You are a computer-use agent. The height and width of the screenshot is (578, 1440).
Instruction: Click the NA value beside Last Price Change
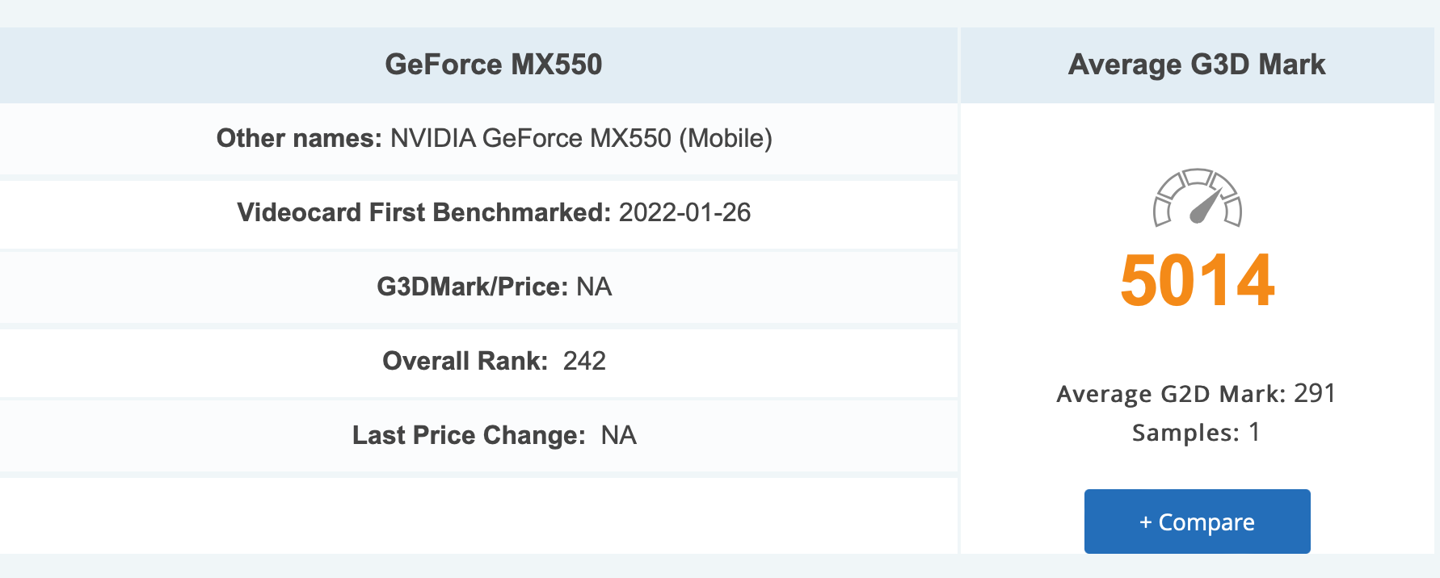tap(619, 435)
